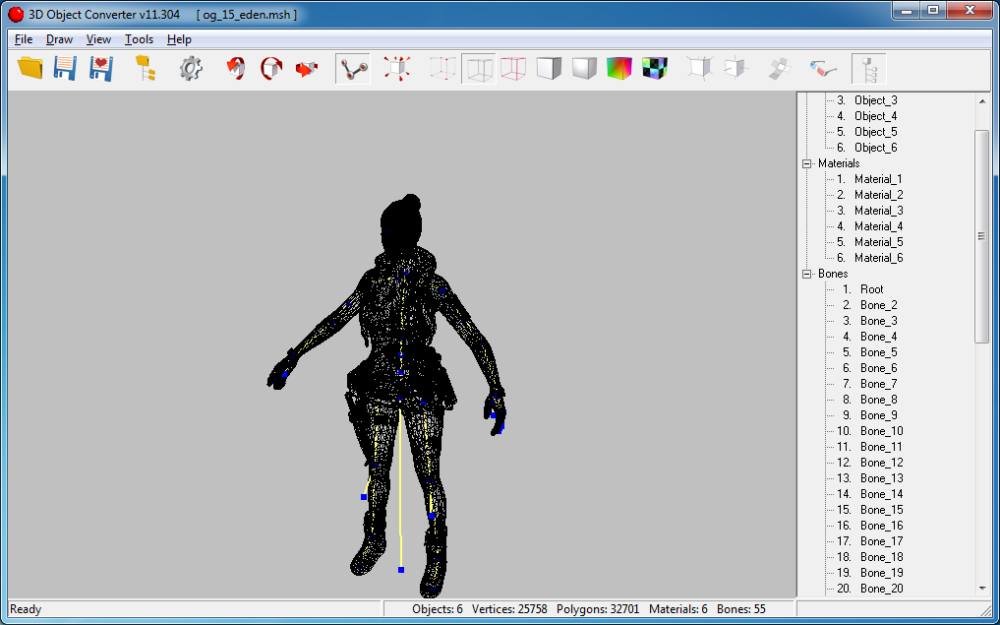Click the save with heart favorite icon

coord(100,68)
